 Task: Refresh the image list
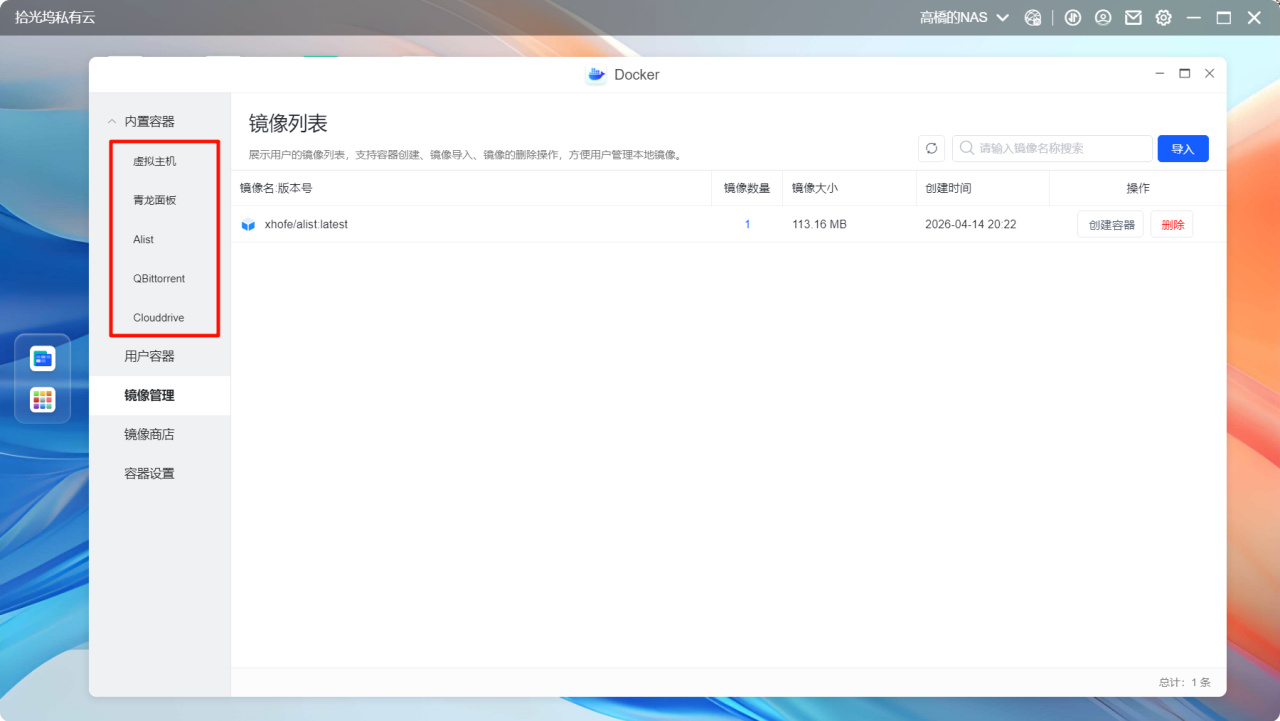(x=931, y=148)
